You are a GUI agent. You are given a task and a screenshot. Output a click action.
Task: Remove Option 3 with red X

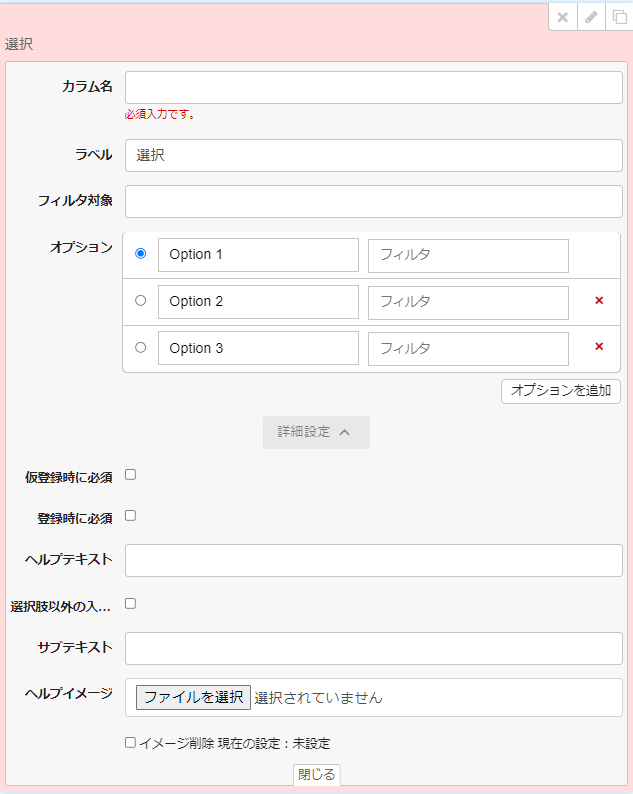pyautogui.click(x=599, y=347)
